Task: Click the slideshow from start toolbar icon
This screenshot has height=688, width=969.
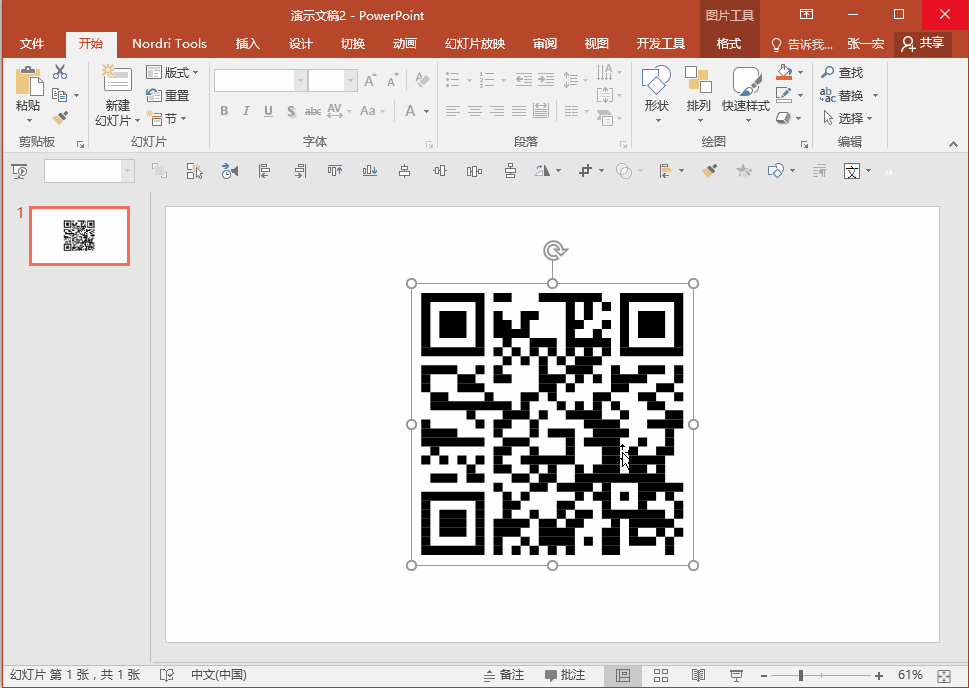Action: click(x=20, y=171)
